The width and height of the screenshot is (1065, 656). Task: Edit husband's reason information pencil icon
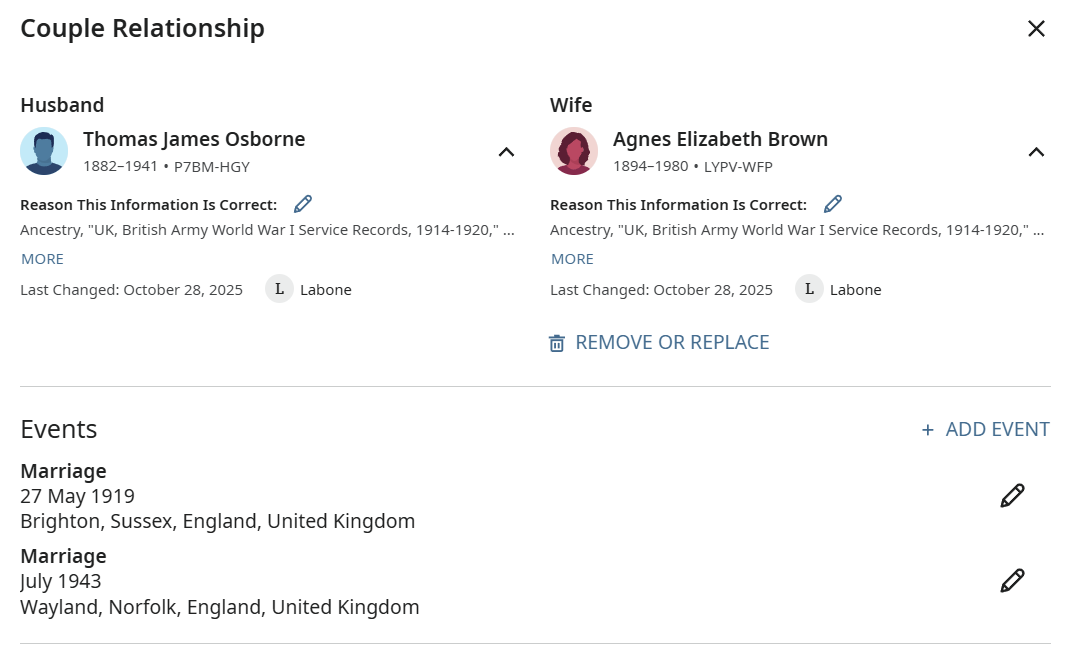pos(303,204)
